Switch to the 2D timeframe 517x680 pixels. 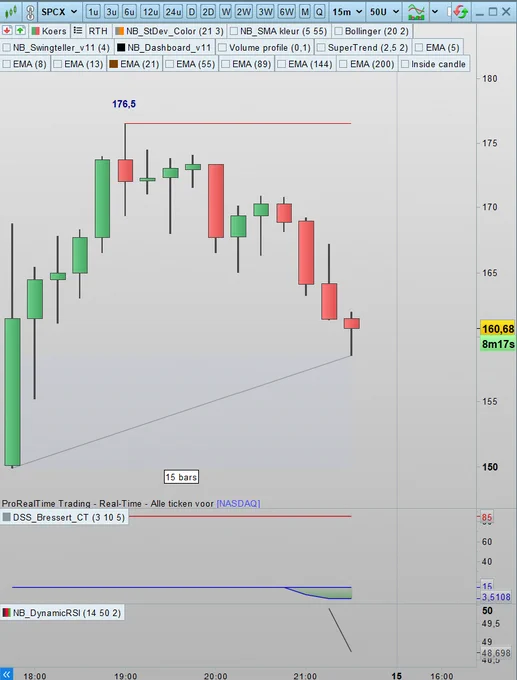coord(208,12)
